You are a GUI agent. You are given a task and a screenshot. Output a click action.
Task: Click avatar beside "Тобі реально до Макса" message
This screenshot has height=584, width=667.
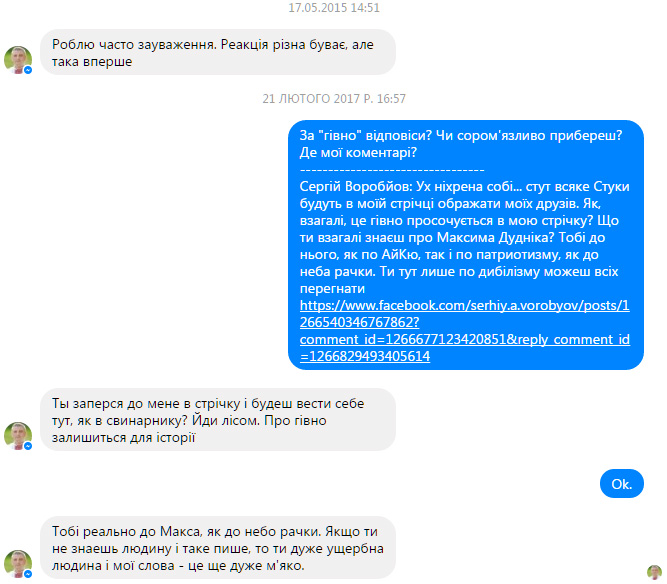tap(17, 564)
